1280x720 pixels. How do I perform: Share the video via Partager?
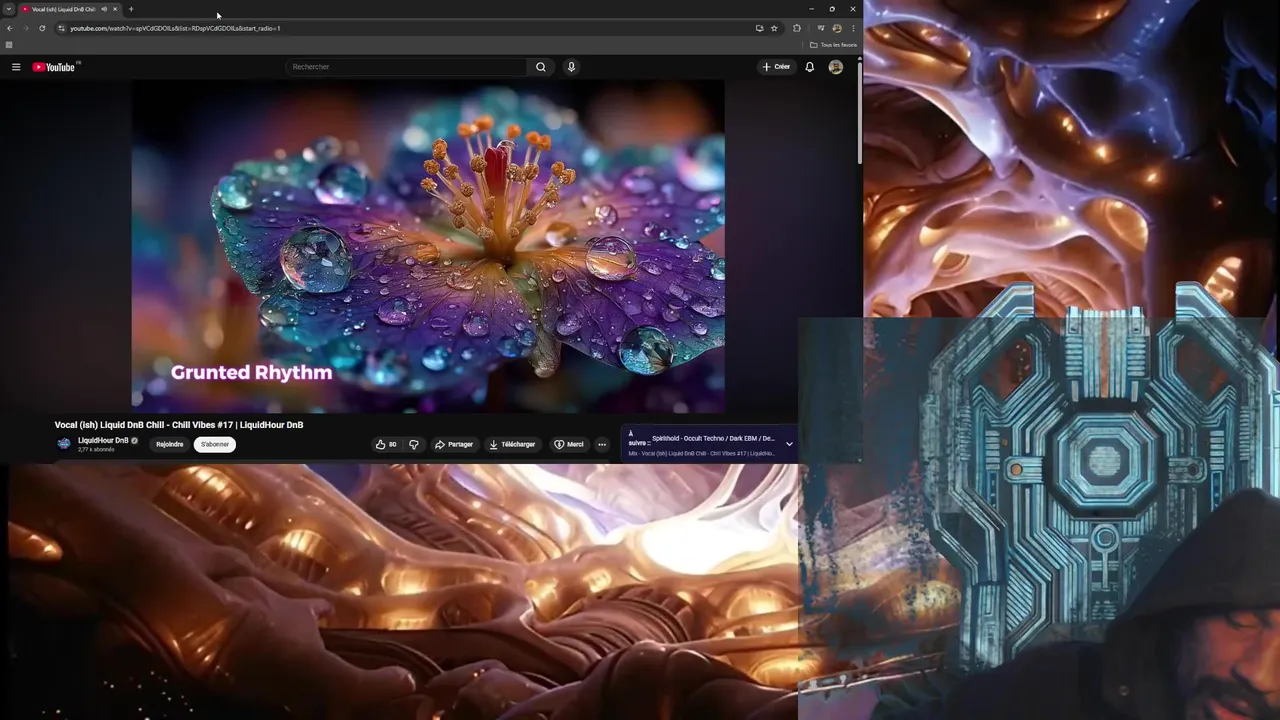tap(454, 444)
